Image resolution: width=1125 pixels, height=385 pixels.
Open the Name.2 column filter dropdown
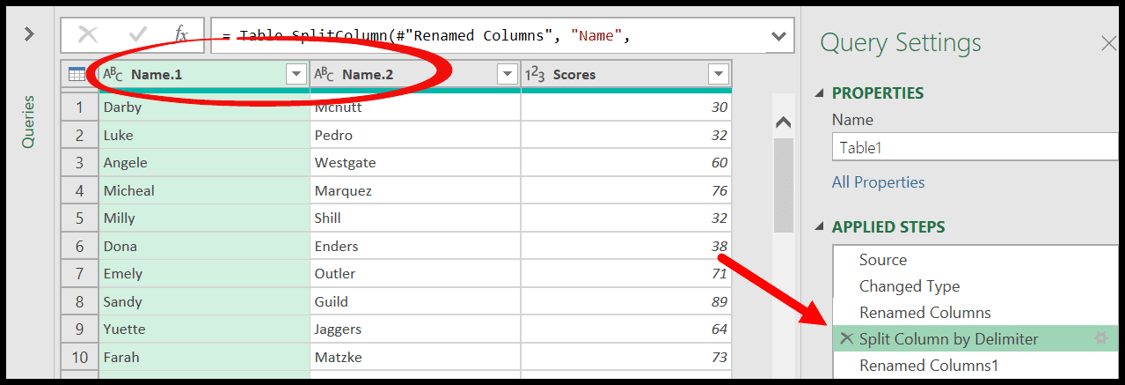(x=507, y=75)
